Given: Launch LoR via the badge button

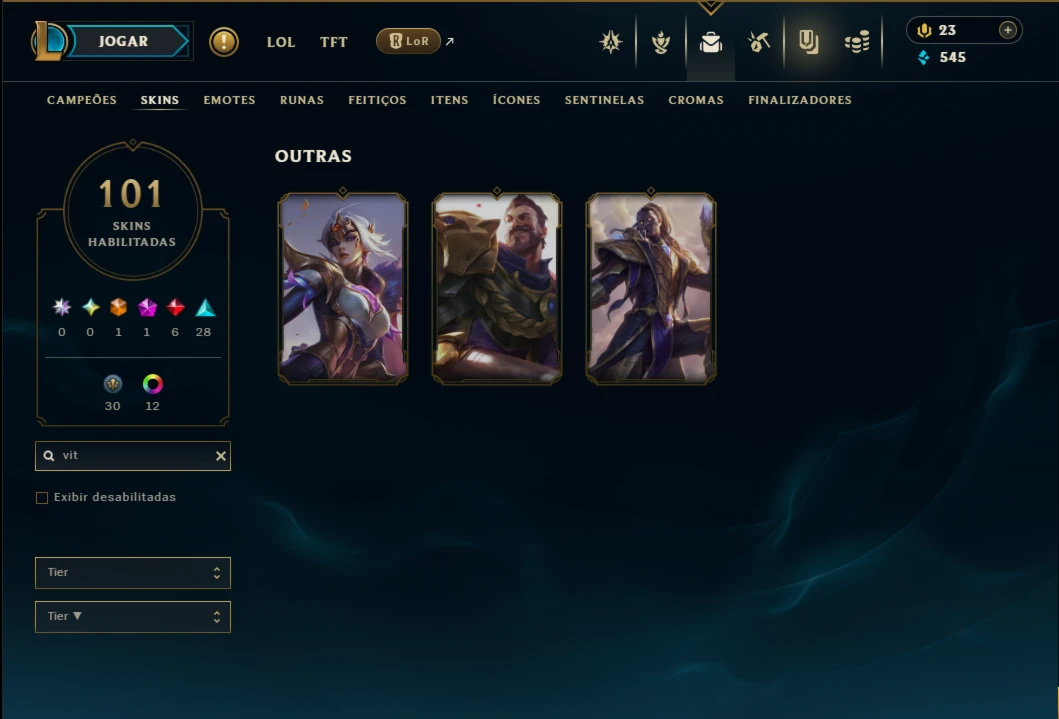Looking at the screenshot, I should [409, 41].
